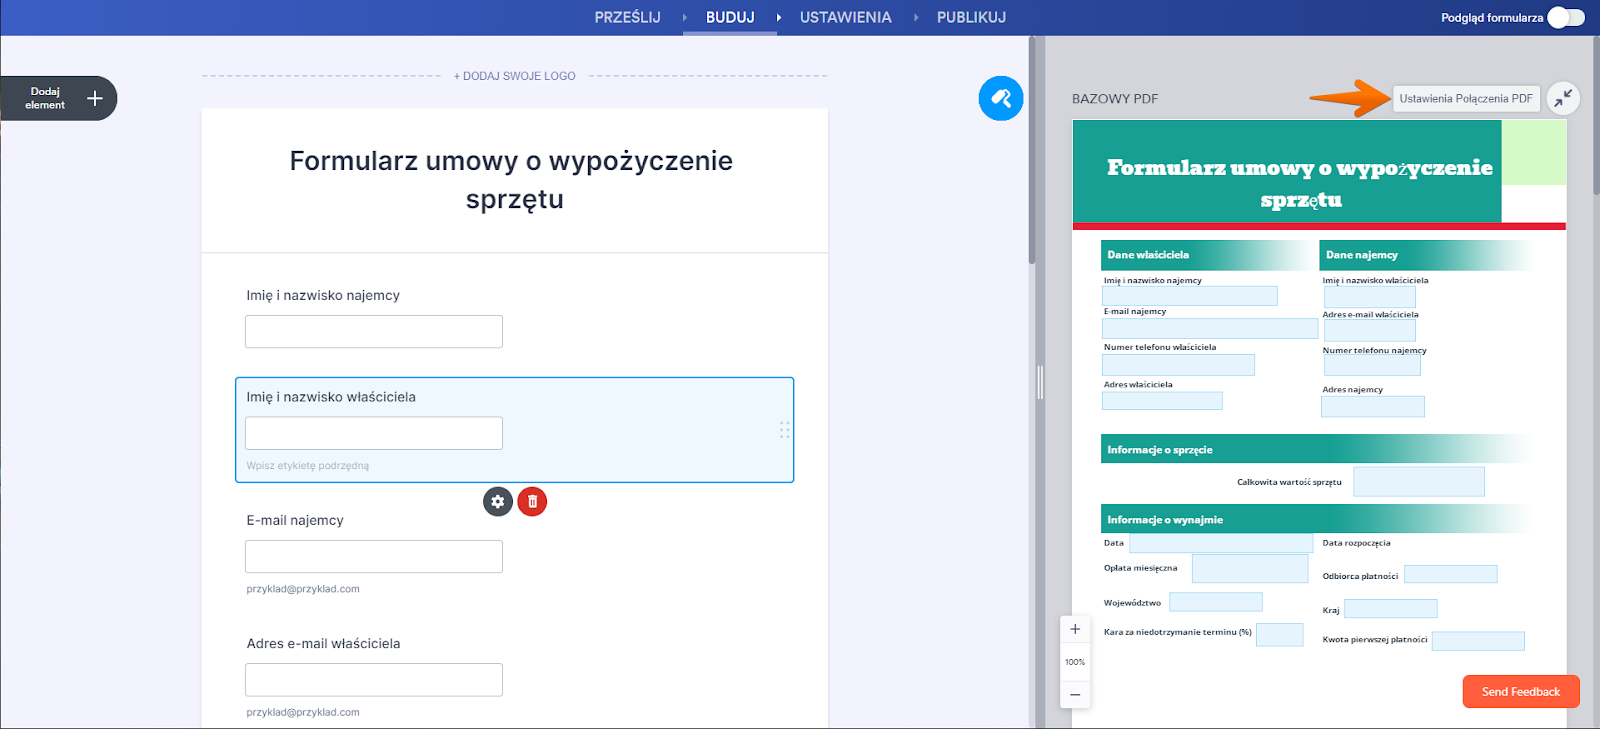The height and width of the screenshot is (729, 1600).
Task: Zoom in on the PDF preview
Action: click(x=1075, y=629)
